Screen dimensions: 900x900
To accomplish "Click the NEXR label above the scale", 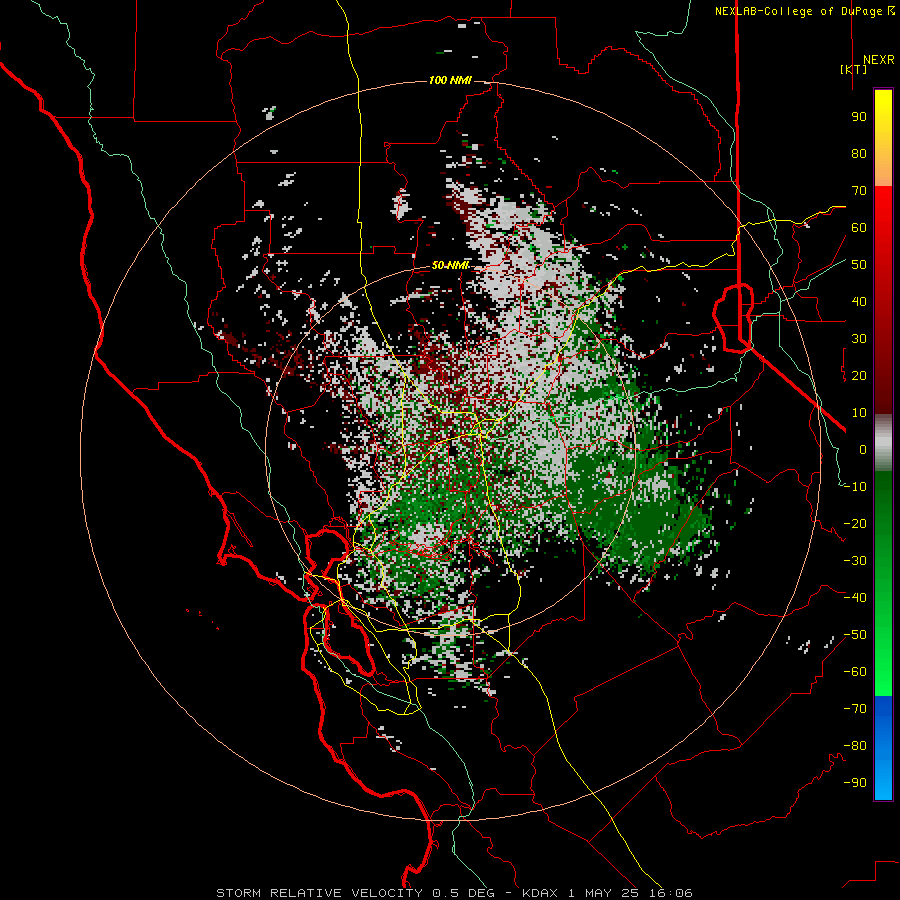I will (x=878, y=60).
